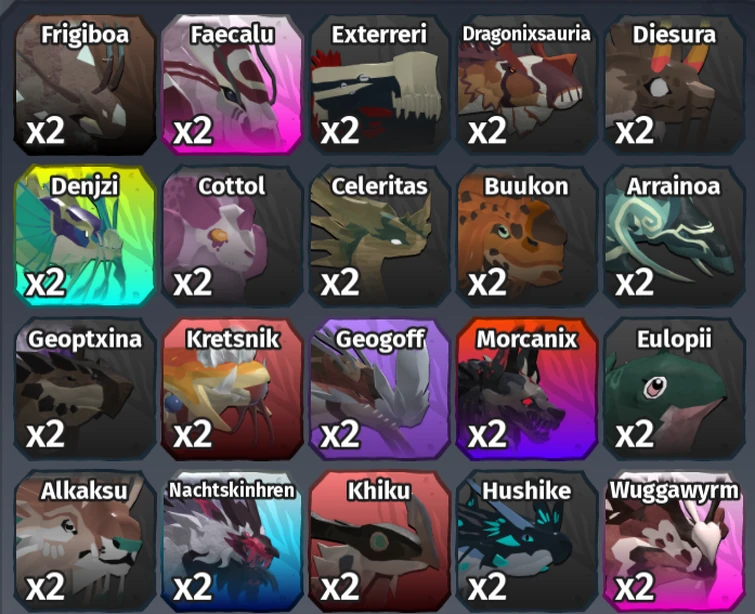The image size is (755, 614).
Task: Select the purple Geogoff creature card
Action: [x=380, y=389]
